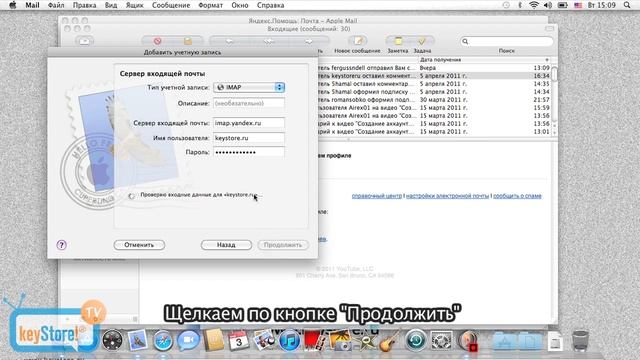The width and height of the screenshot is (640, 360).
Task: Open System Preferences gears in Dock
Action: click(x=442, y=340)
